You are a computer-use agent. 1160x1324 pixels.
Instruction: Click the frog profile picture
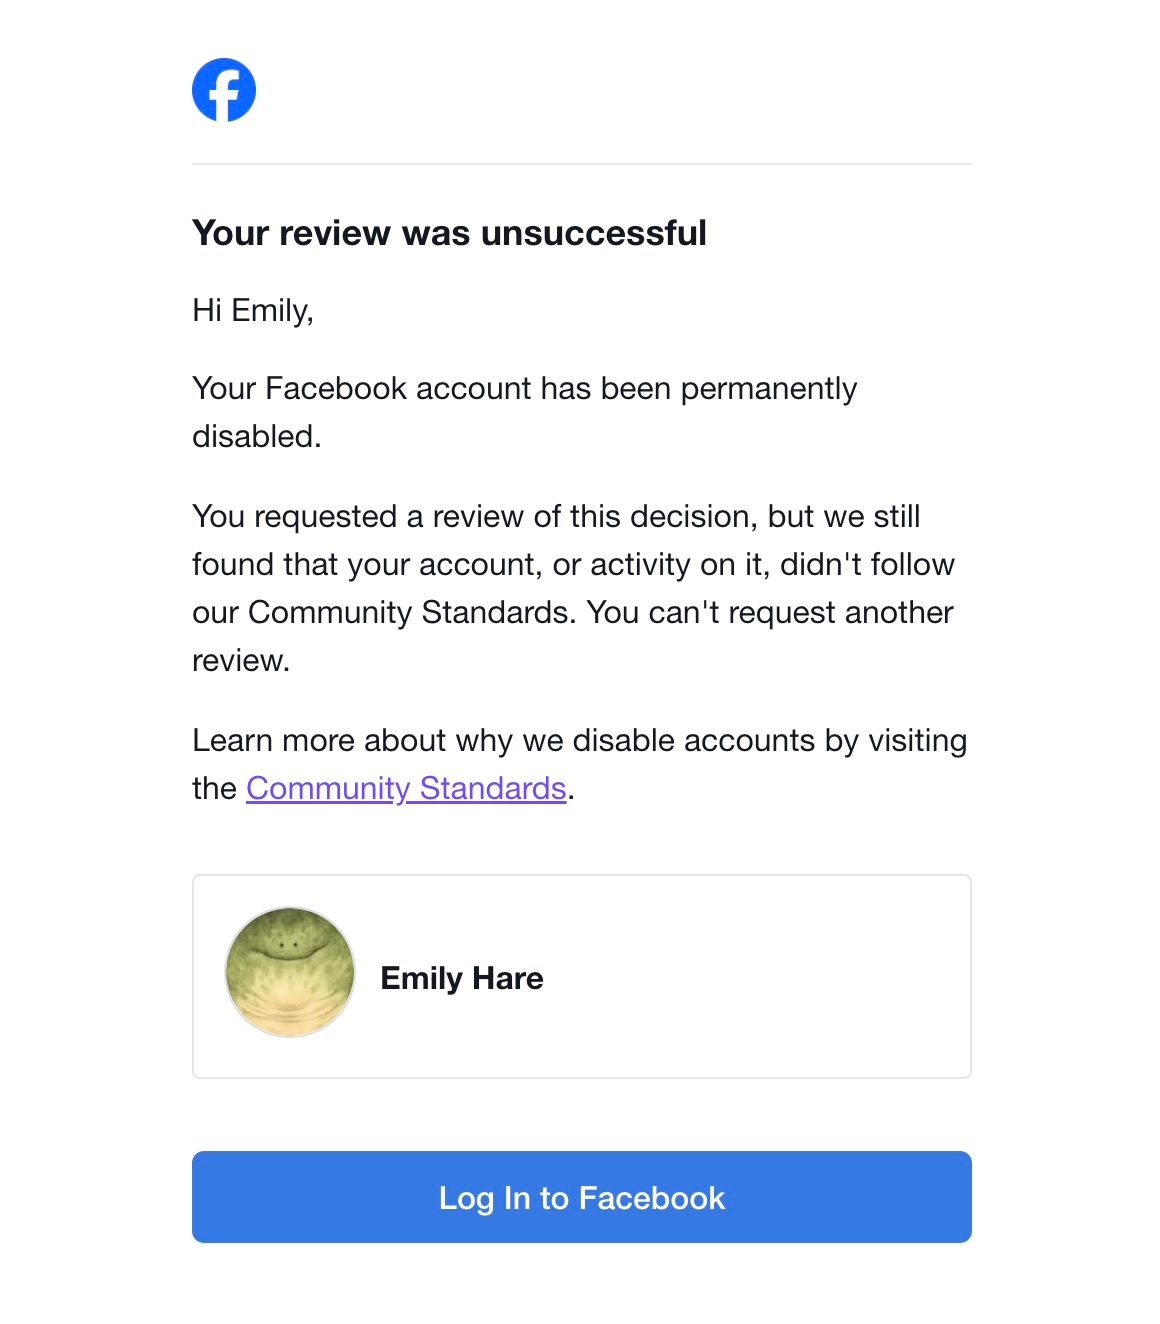click(x=290, y=972)
